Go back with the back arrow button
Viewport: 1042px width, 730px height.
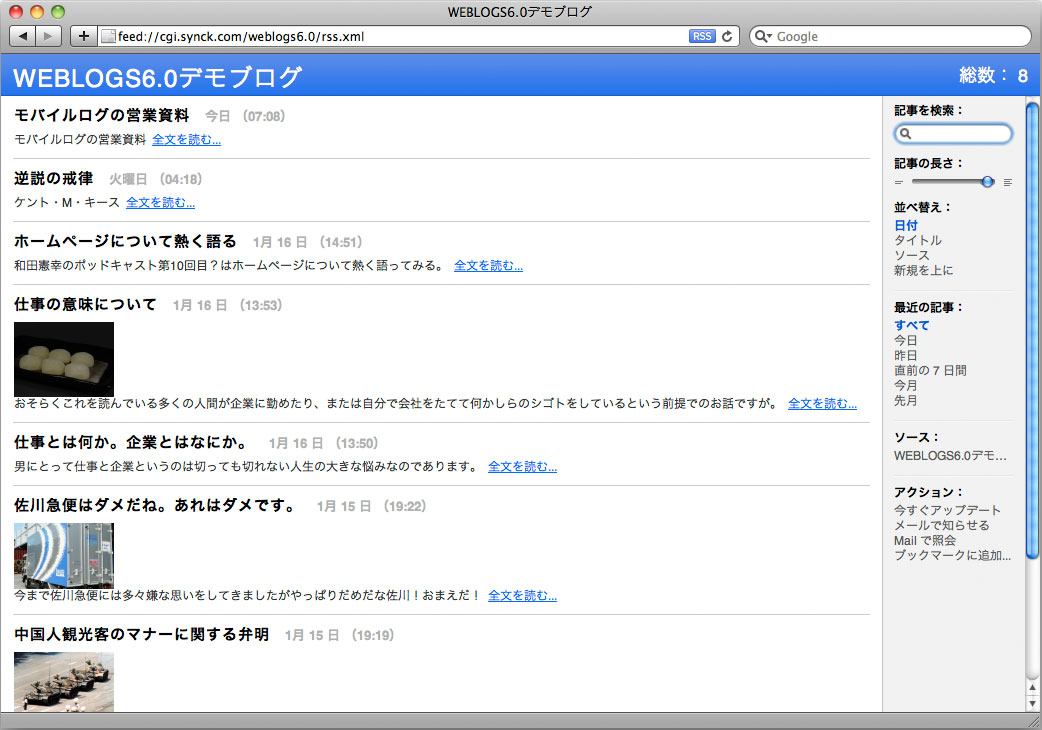tap(23, 36)
